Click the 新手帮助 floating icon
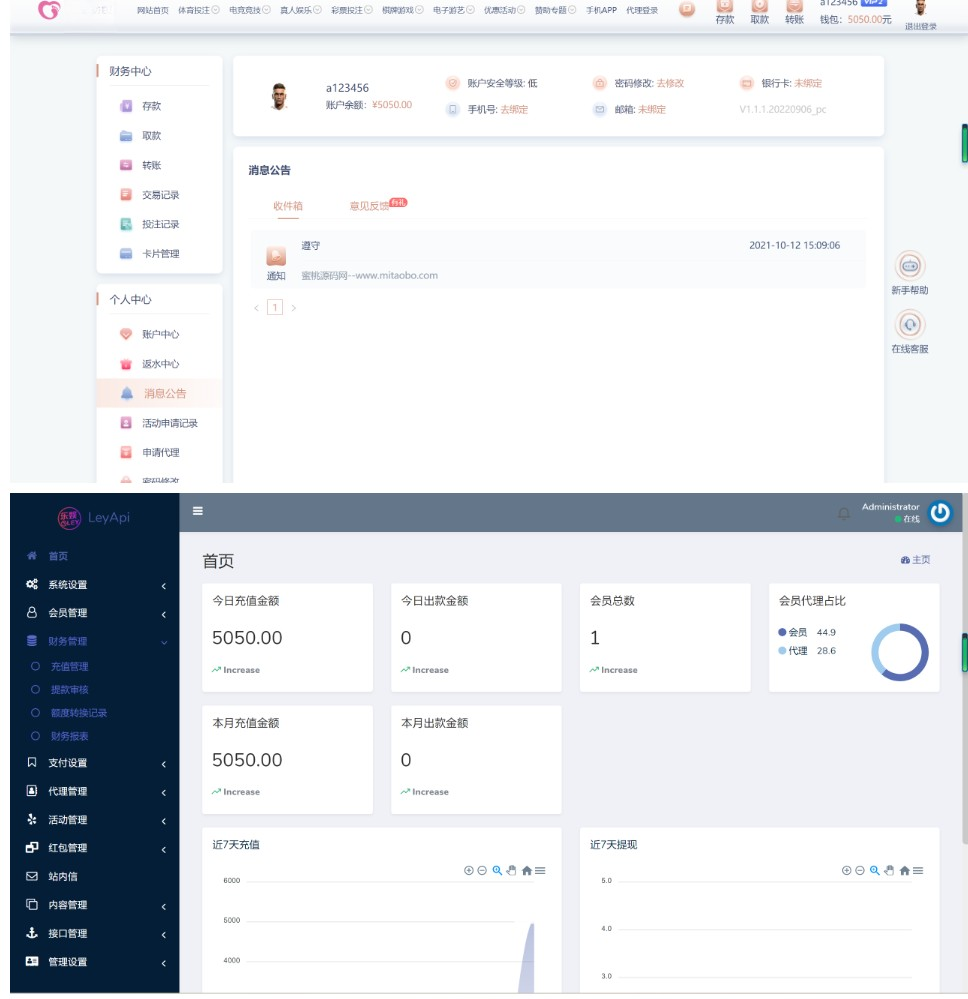The image size is (968, 999). point(909,266)
